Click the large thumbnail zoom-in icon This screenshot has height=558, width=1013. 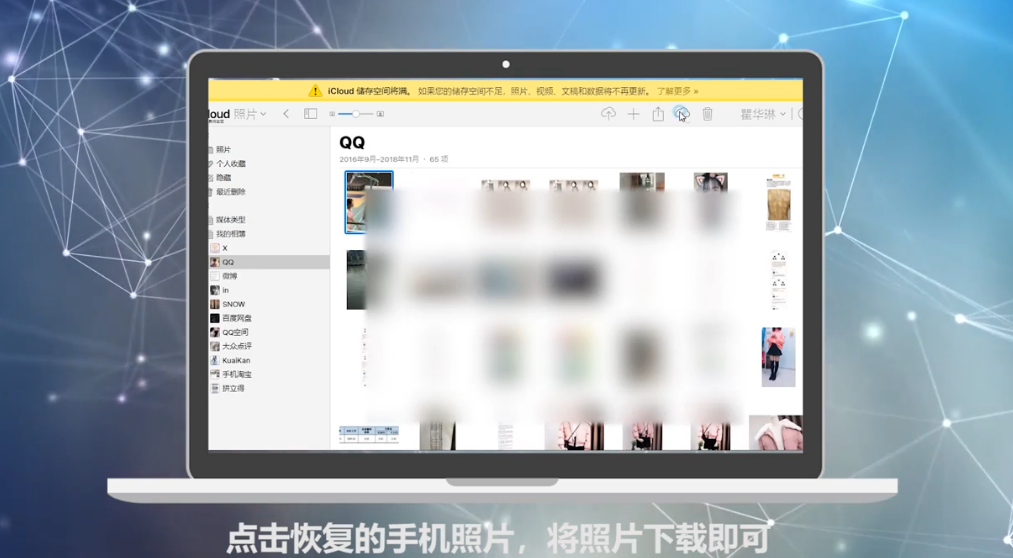[381, 114]
